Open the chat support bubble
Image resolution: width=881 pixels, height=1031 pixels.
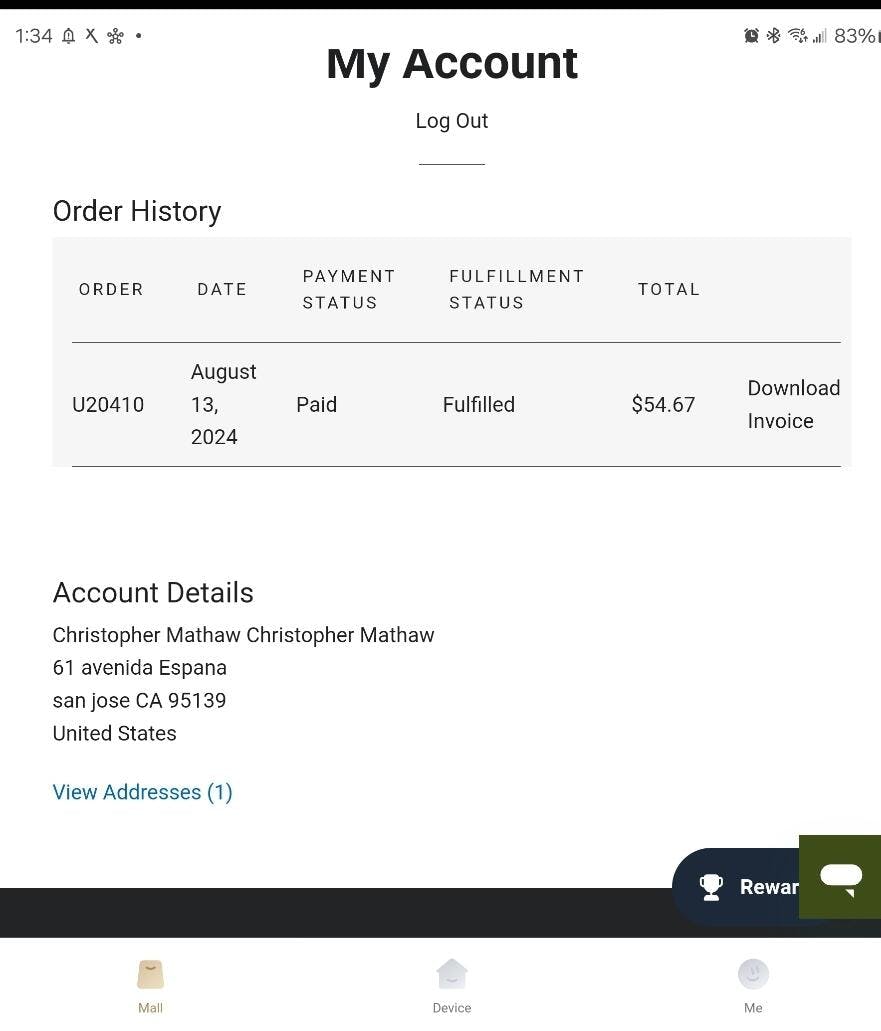(x=840, y=877)
